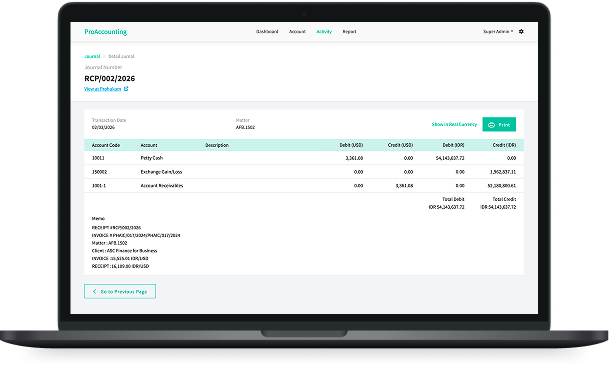The image size is (609, 366).
Task: Click the Transaction Date value
Action: tap(103, 127)
